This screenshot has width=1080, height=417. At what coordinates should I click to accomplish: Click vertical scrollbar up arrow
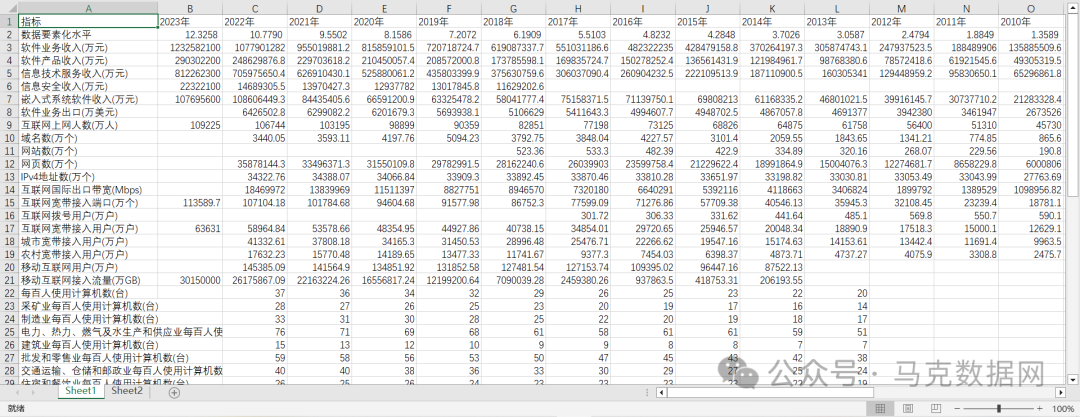click(x=1072, y=8)
